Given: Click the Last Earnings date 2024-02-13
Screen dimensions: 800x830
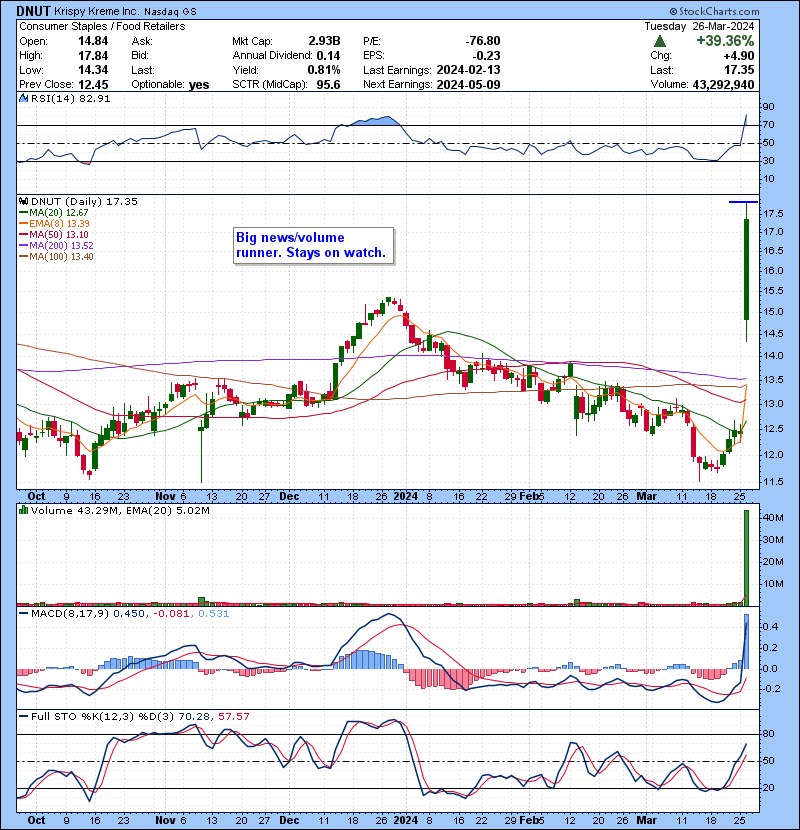Looking at the screenshot, I should 468,70.
